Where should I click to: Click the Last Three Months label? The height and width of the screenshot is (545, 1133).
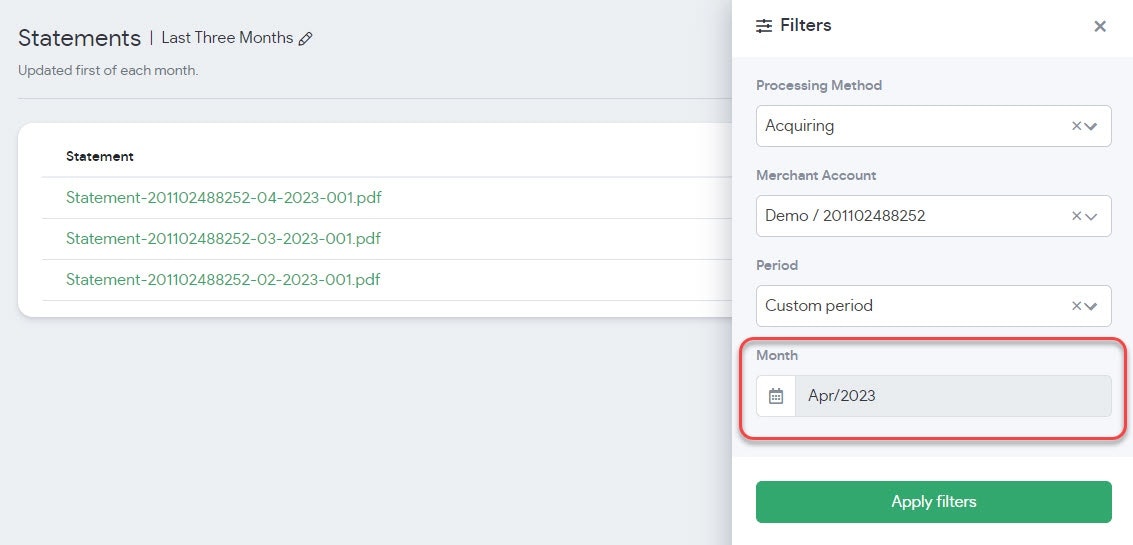click(227, 38)
